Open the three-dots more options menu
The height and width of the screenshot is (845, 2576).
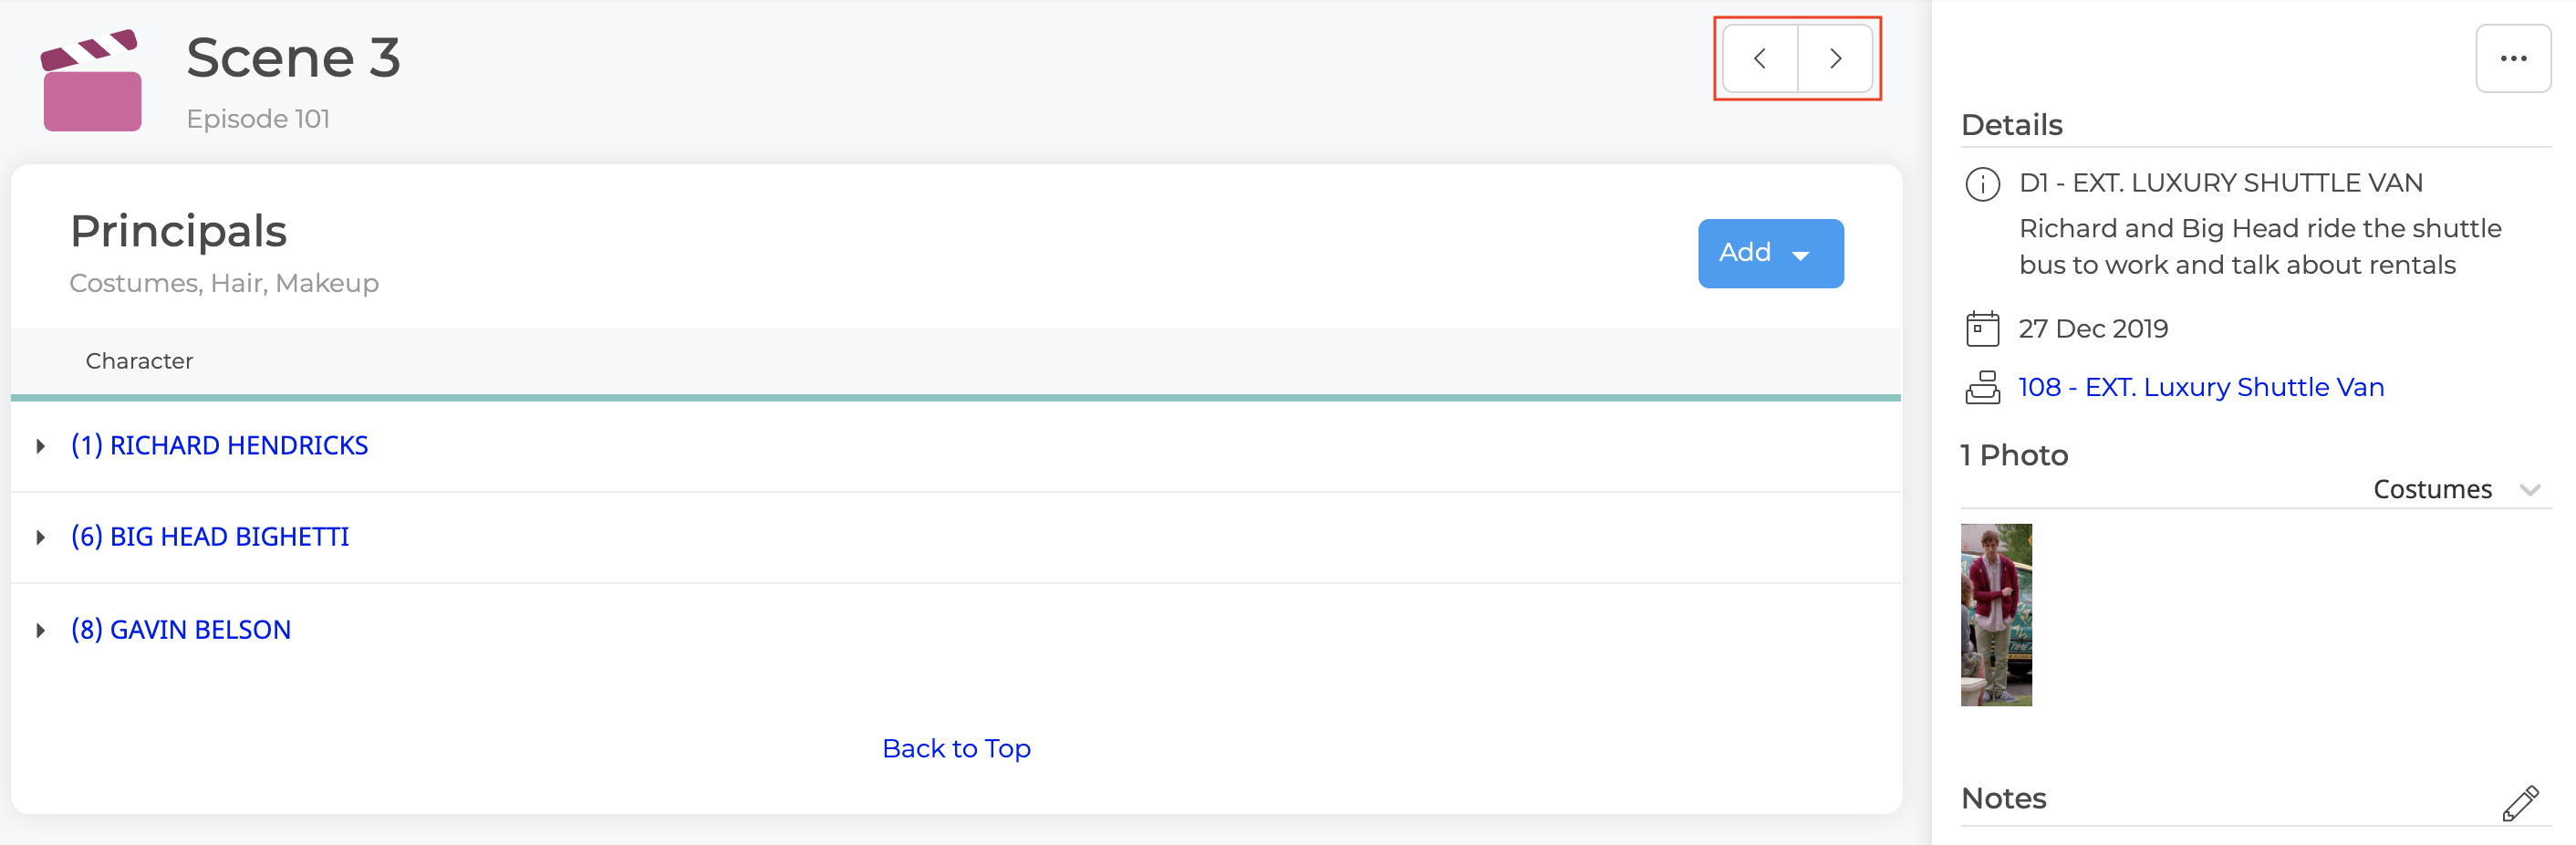(x=2512, y=59)
